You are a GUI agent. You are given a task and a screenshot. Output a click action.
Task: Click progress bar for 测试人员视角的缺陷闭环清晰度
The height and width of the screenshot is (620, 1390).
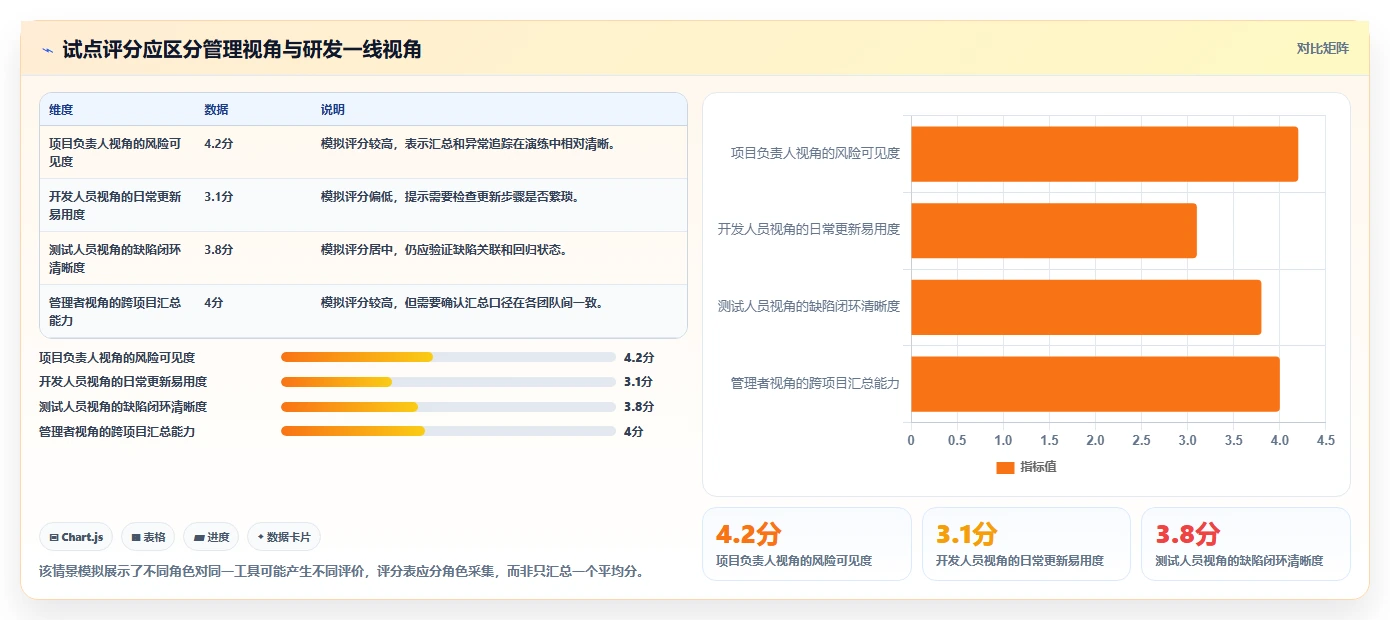[448, 407]
